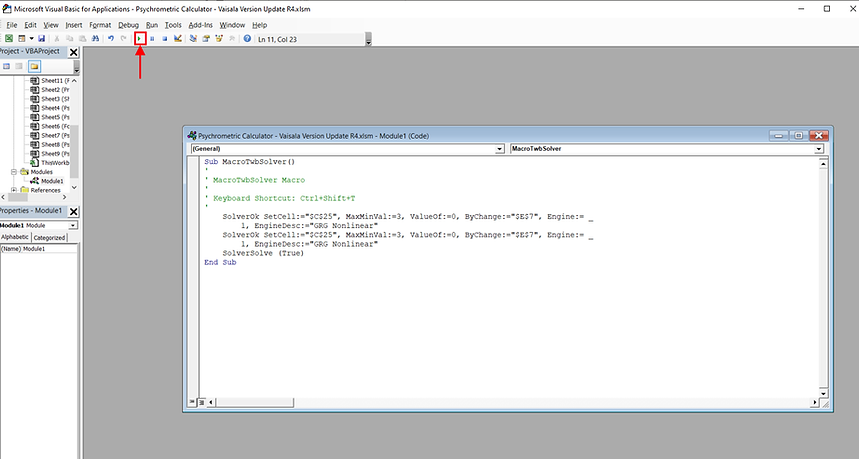Open the Window menu
The height and width of the screenshot is (459, 859).
pyautogui.click(x=232, y=25)
